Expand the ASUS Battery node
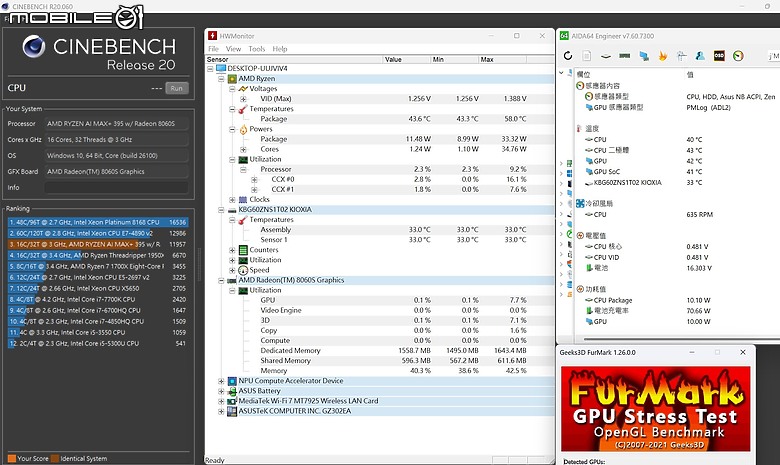The height and width of the screenshot is (465, 780). (221, 391)
